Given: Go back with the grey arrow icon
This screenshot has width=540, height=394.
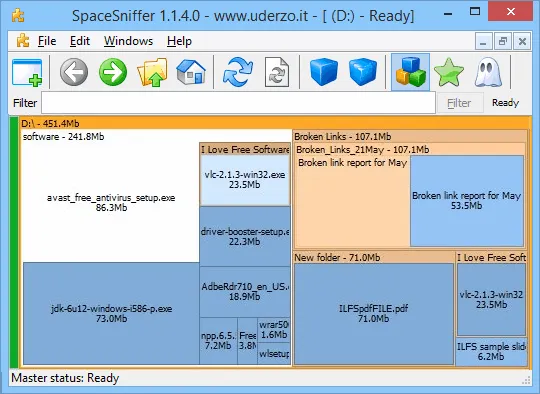Looking at the screenshot, I should (74, 72).
